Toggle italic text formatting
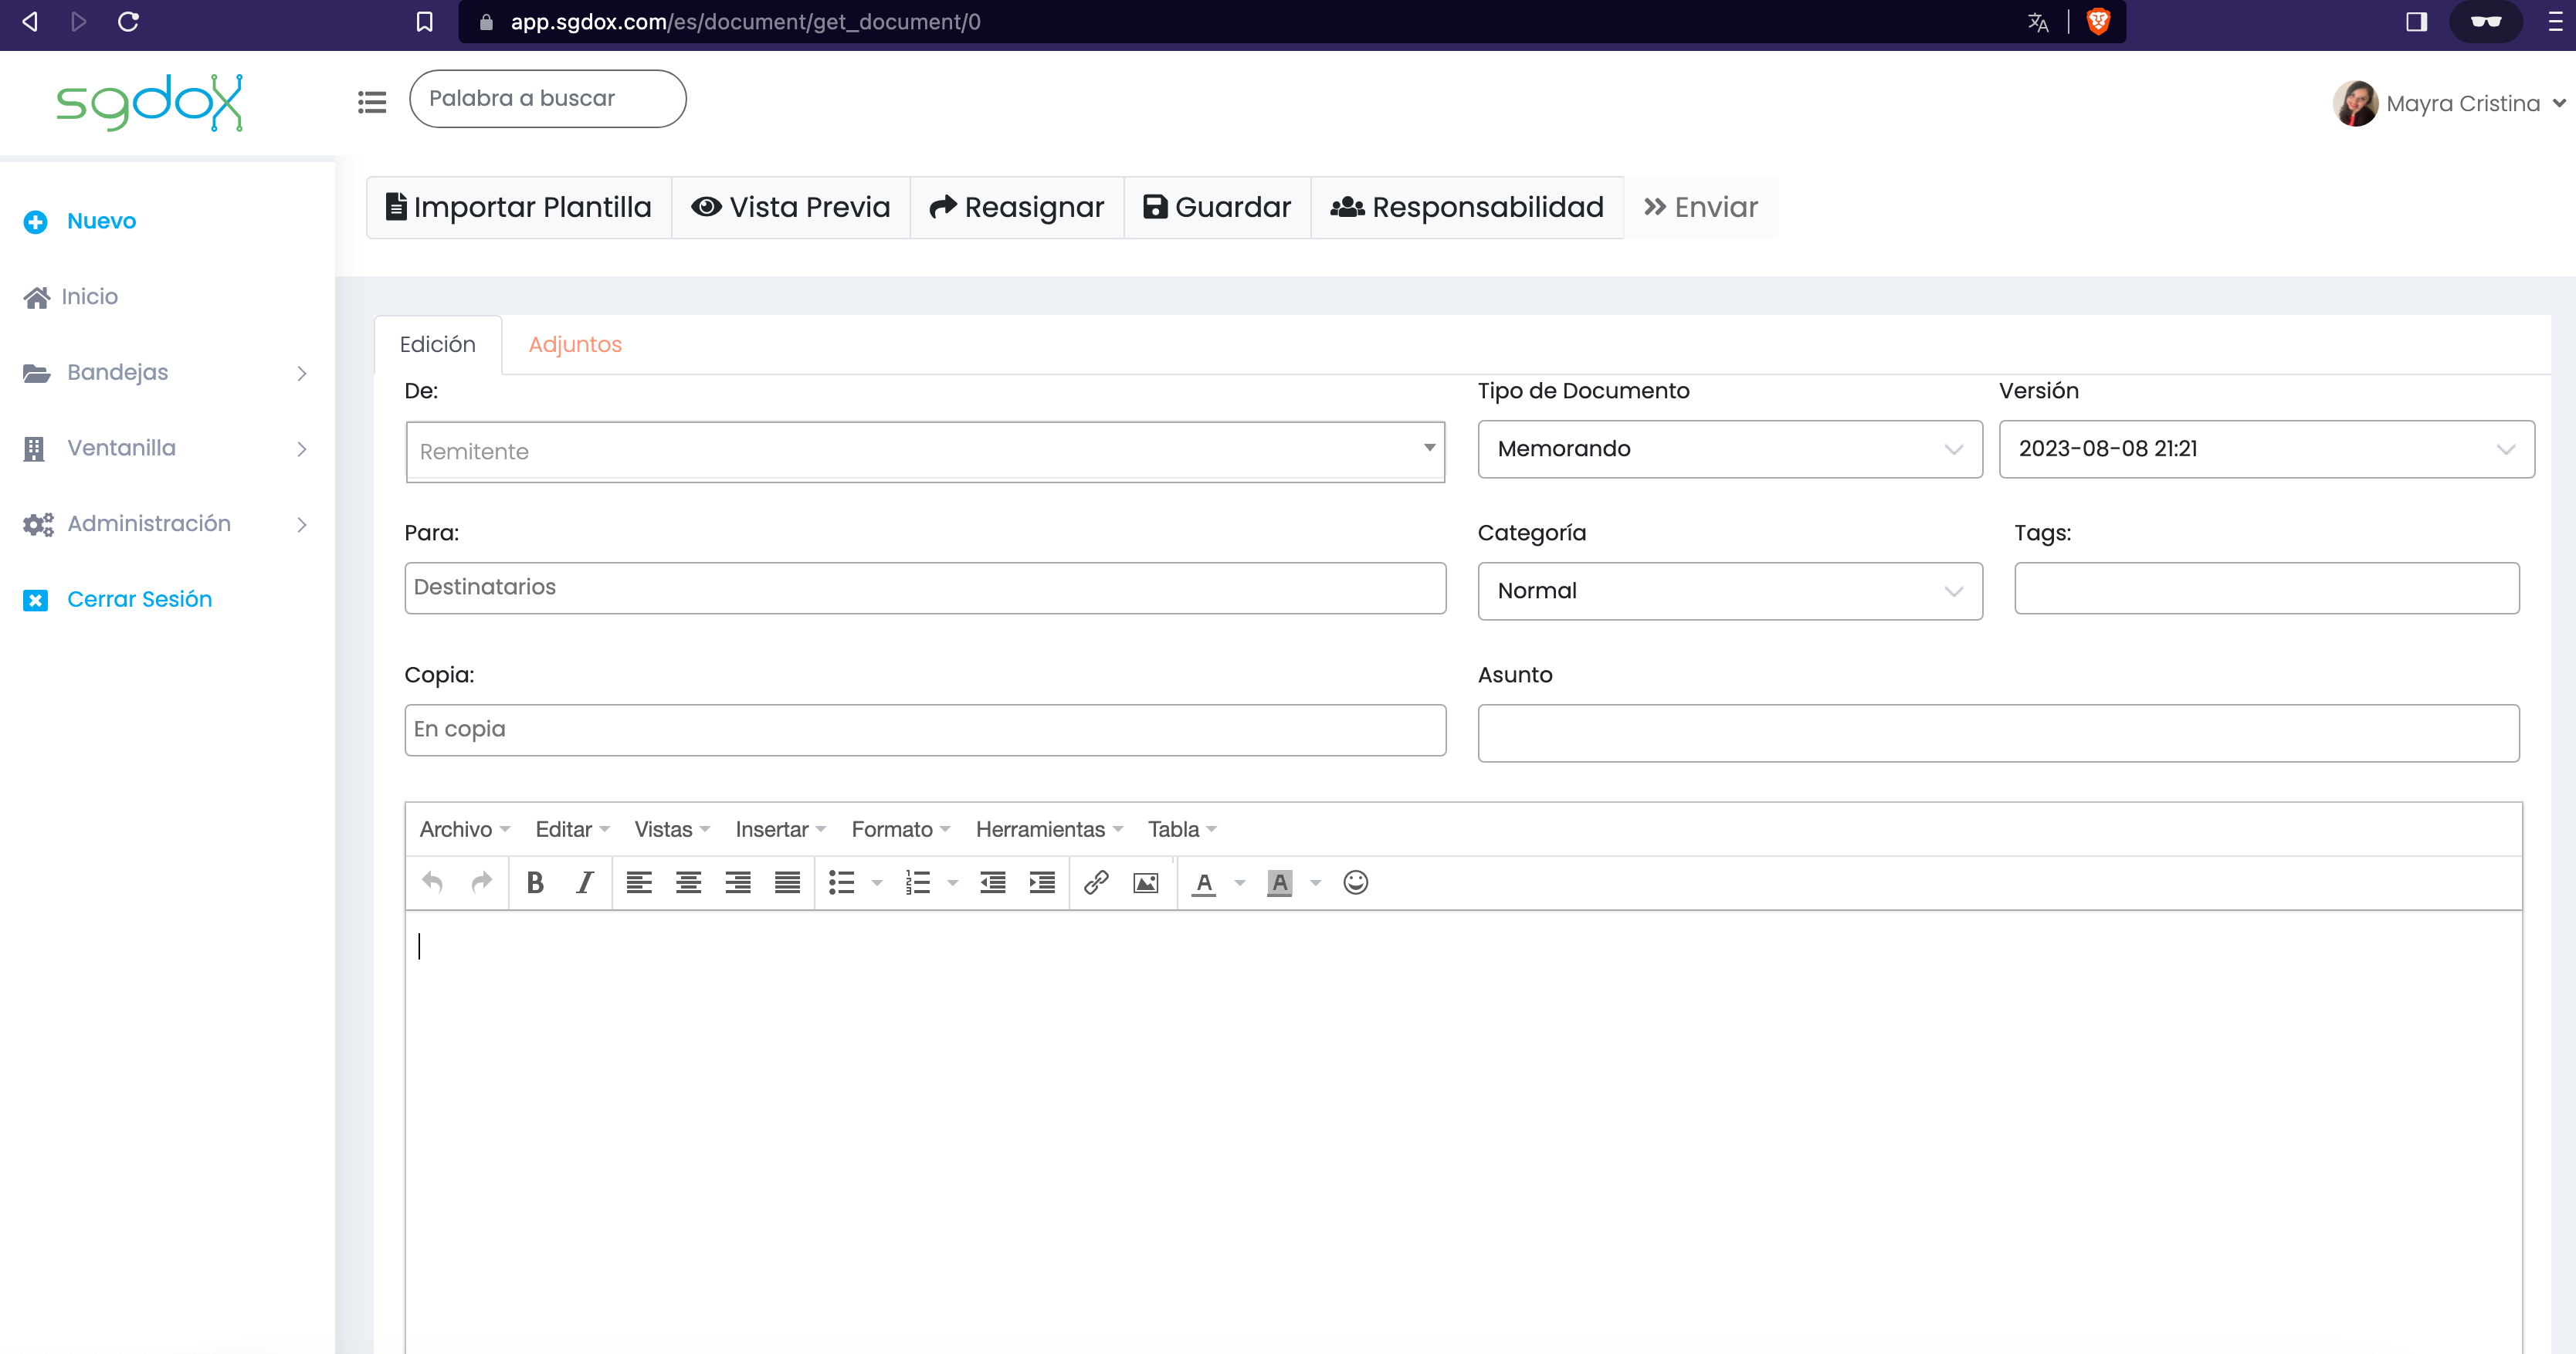 [x=585, y=882]
